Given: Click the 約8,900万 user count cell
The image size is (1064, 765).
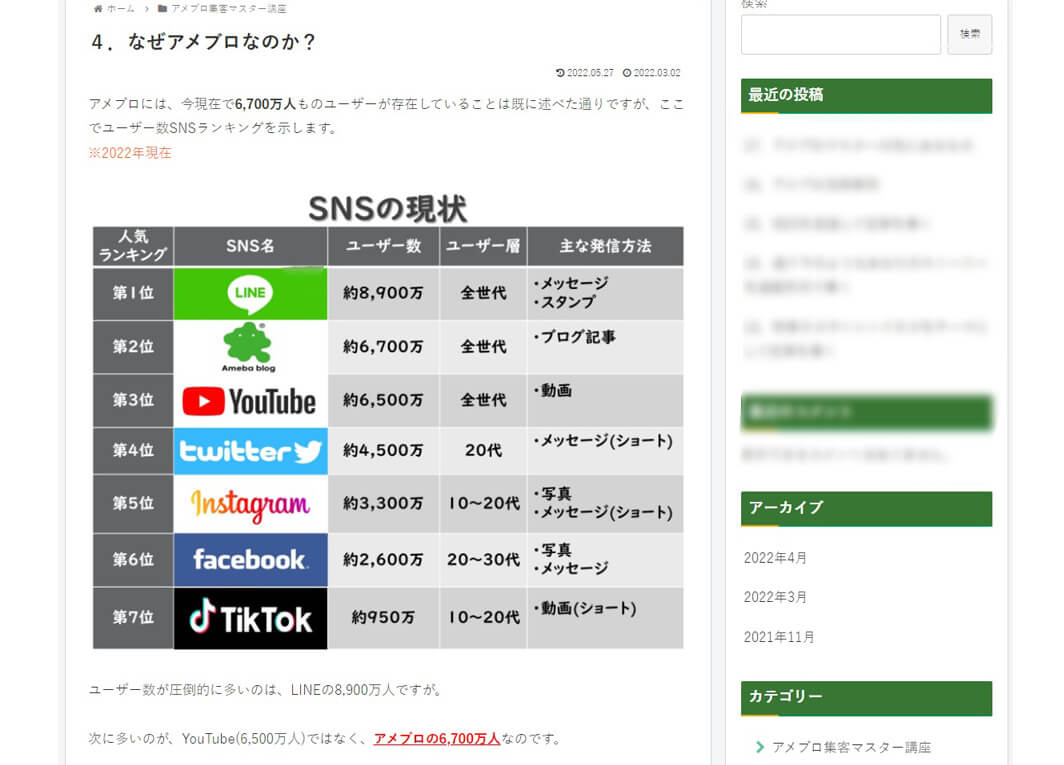Looking at the screenshot, I should point(383,293).
